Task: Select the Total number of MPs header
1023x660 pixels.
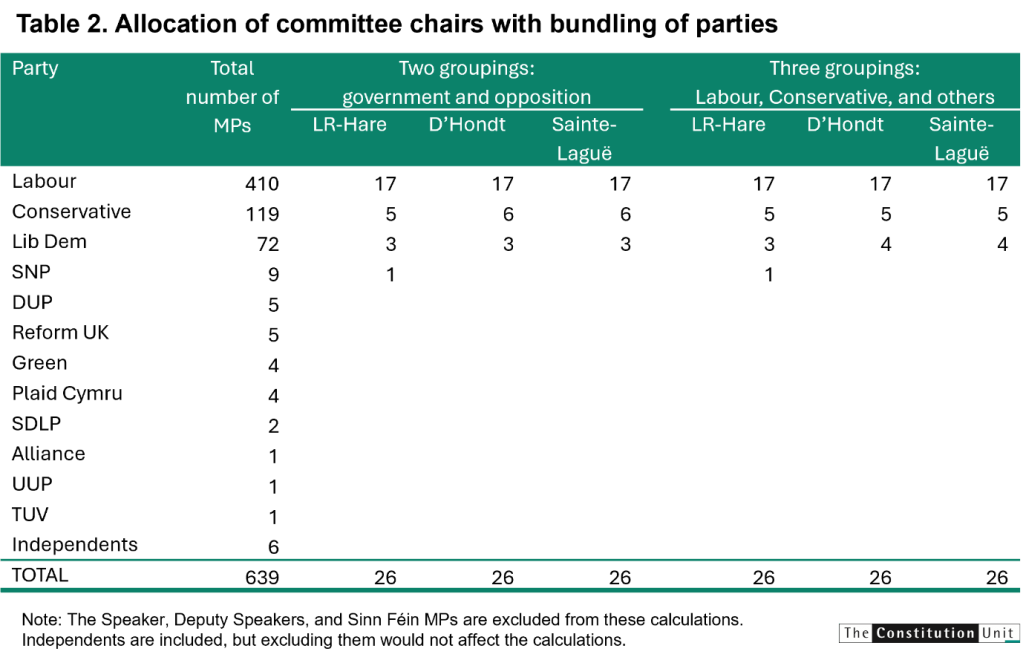Action: click(x=232, y=97)
